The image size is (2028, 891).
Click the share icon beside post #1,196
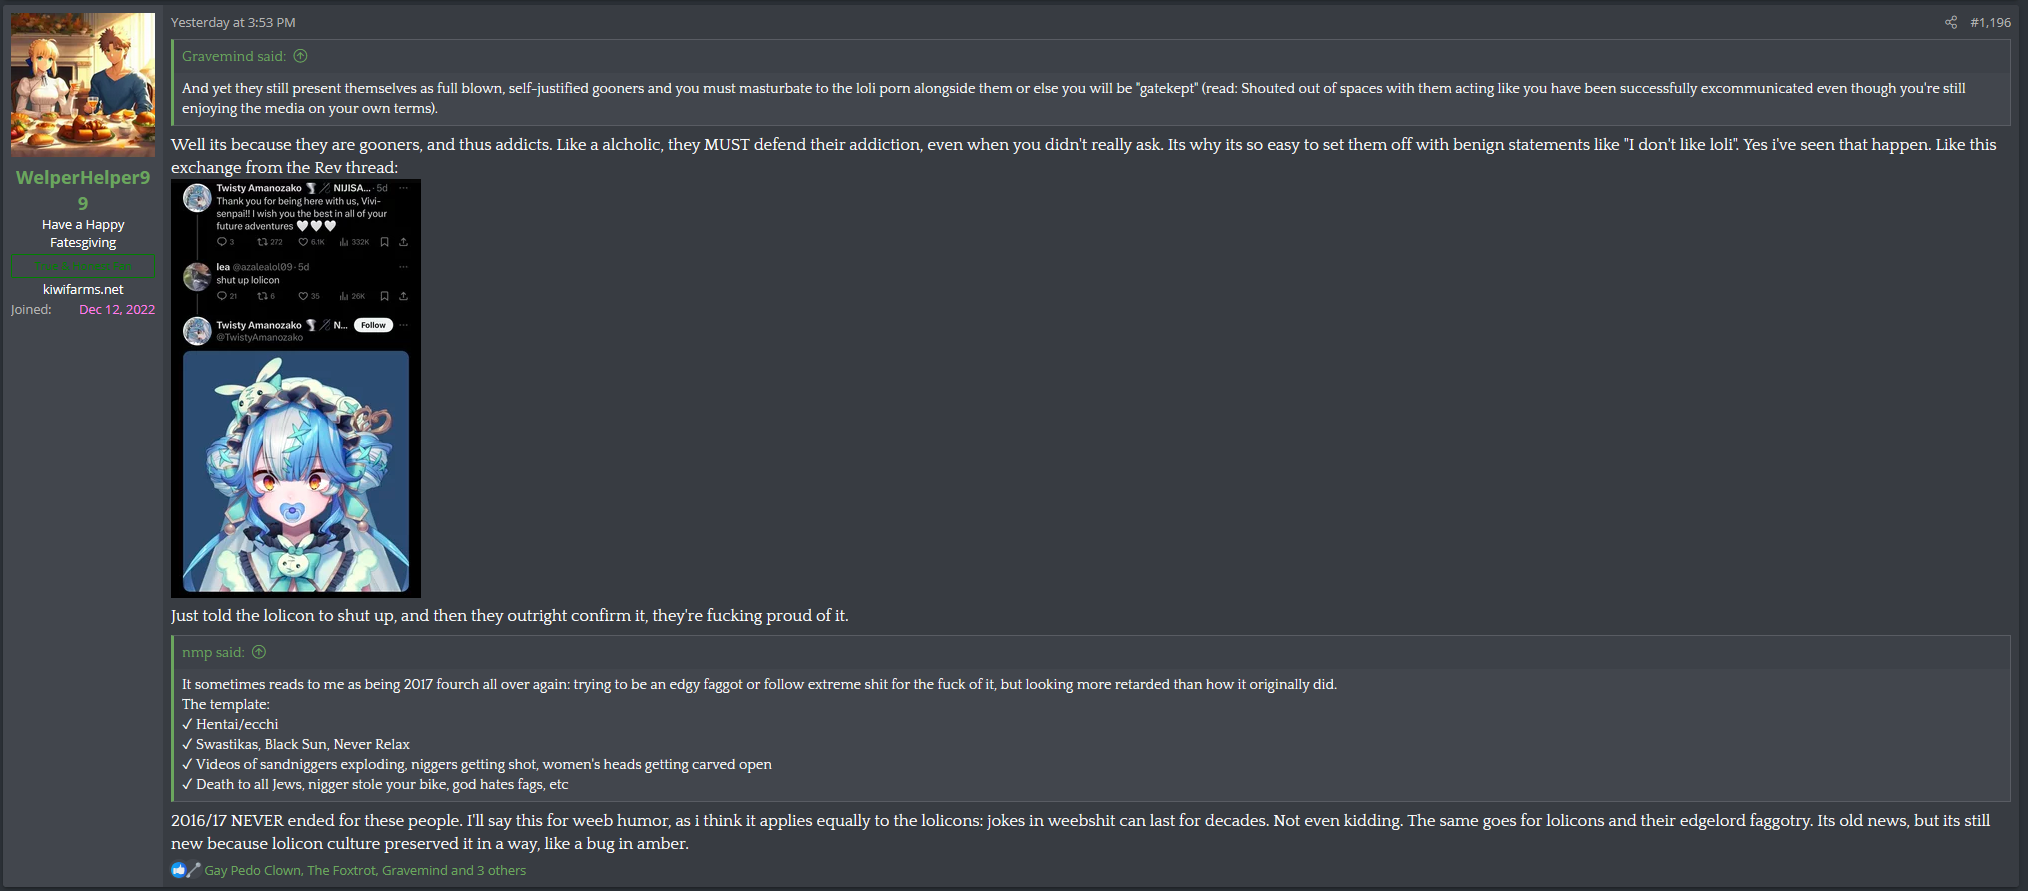1950,22
